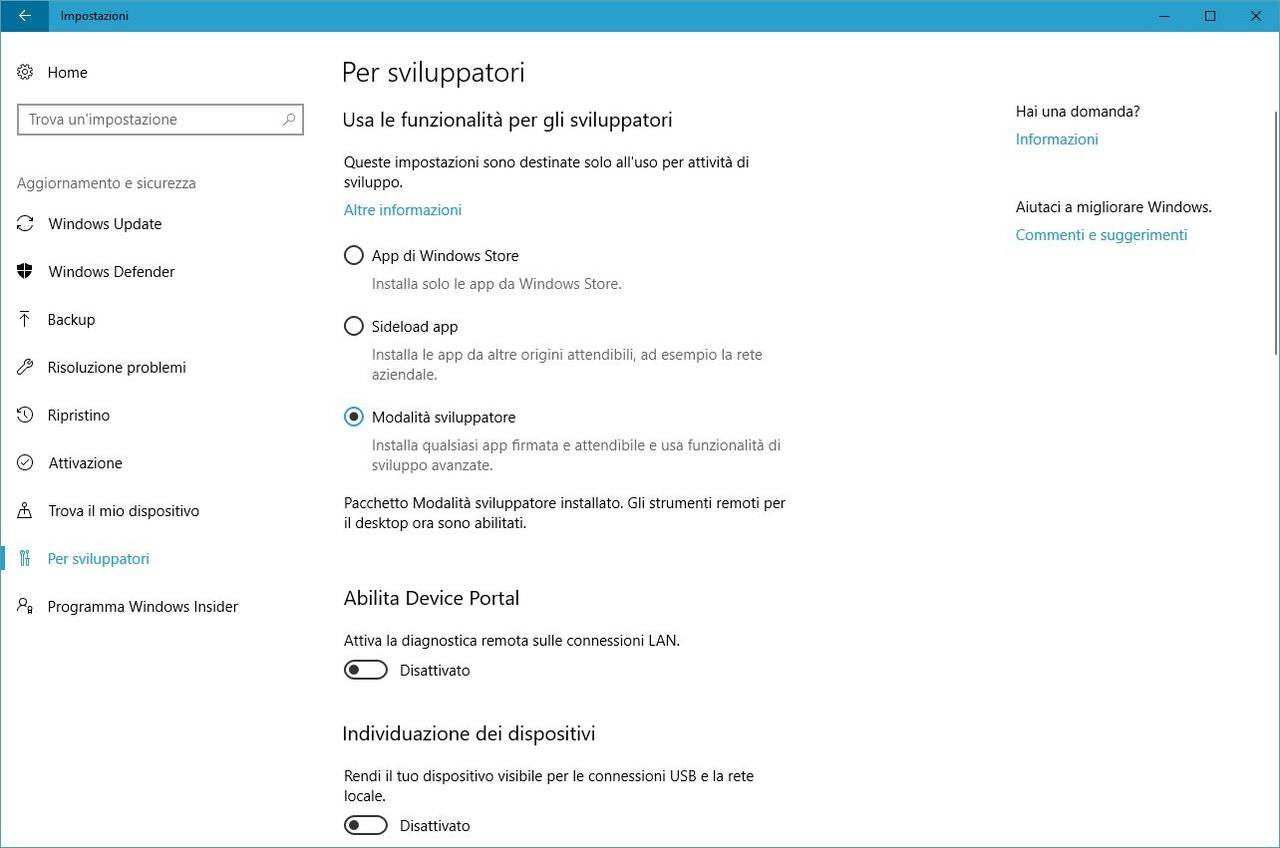The height and width of the screenshot is (848, 1280).
Task: Click the back arrow in title bar
Action: tap(25, 16)
